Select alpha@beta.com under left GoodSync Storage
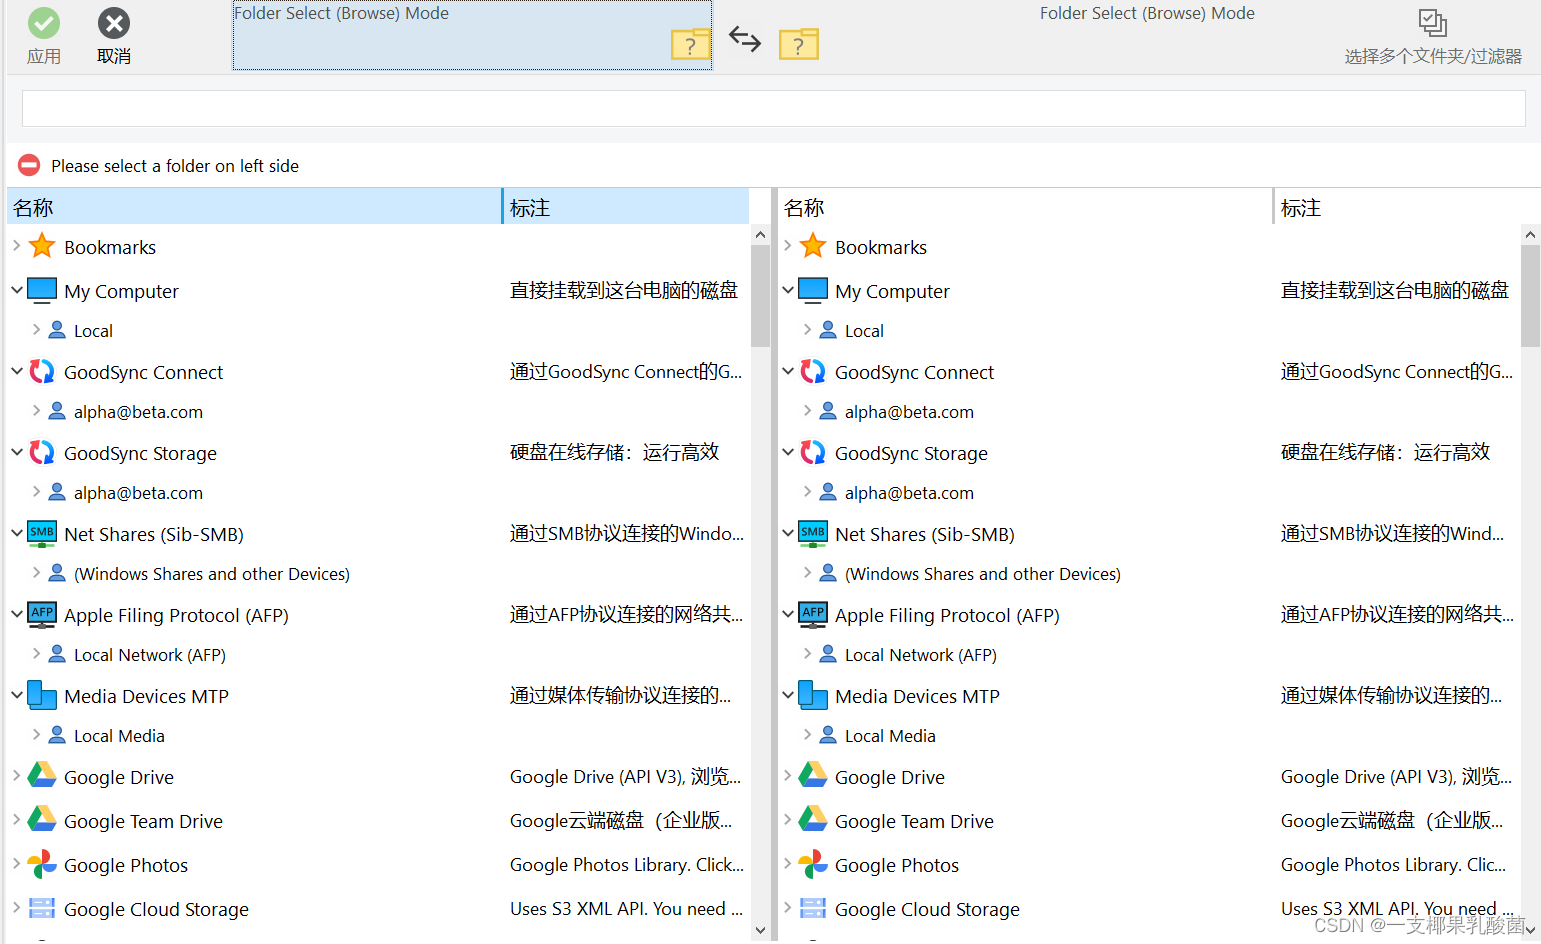This screenshot has height=944, width=1541. 138,493
